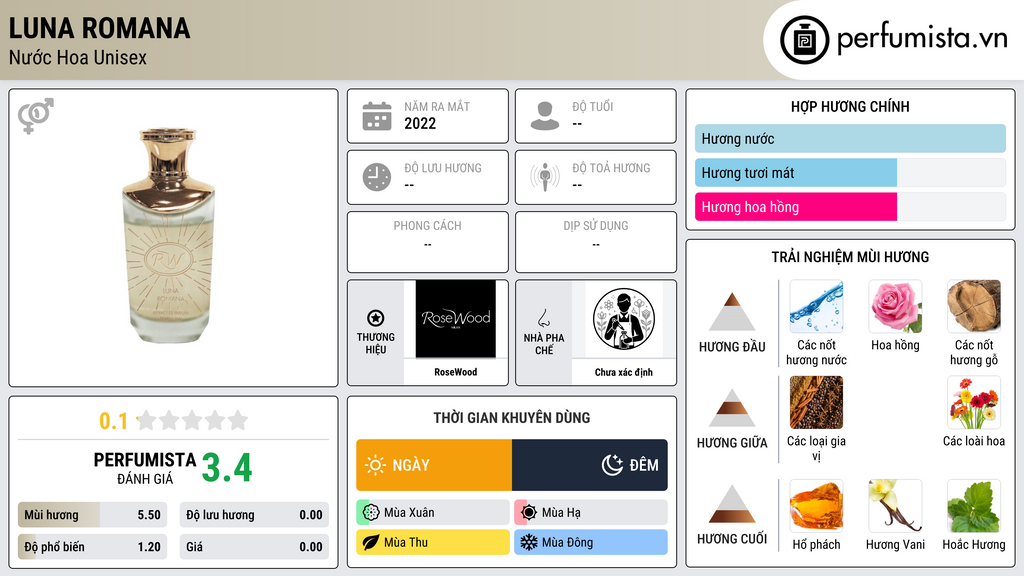Viewport: 1024px width, 576px height.
Task: Click the Độ lưu hương 0.00 score bar
Action: (254, 515)
